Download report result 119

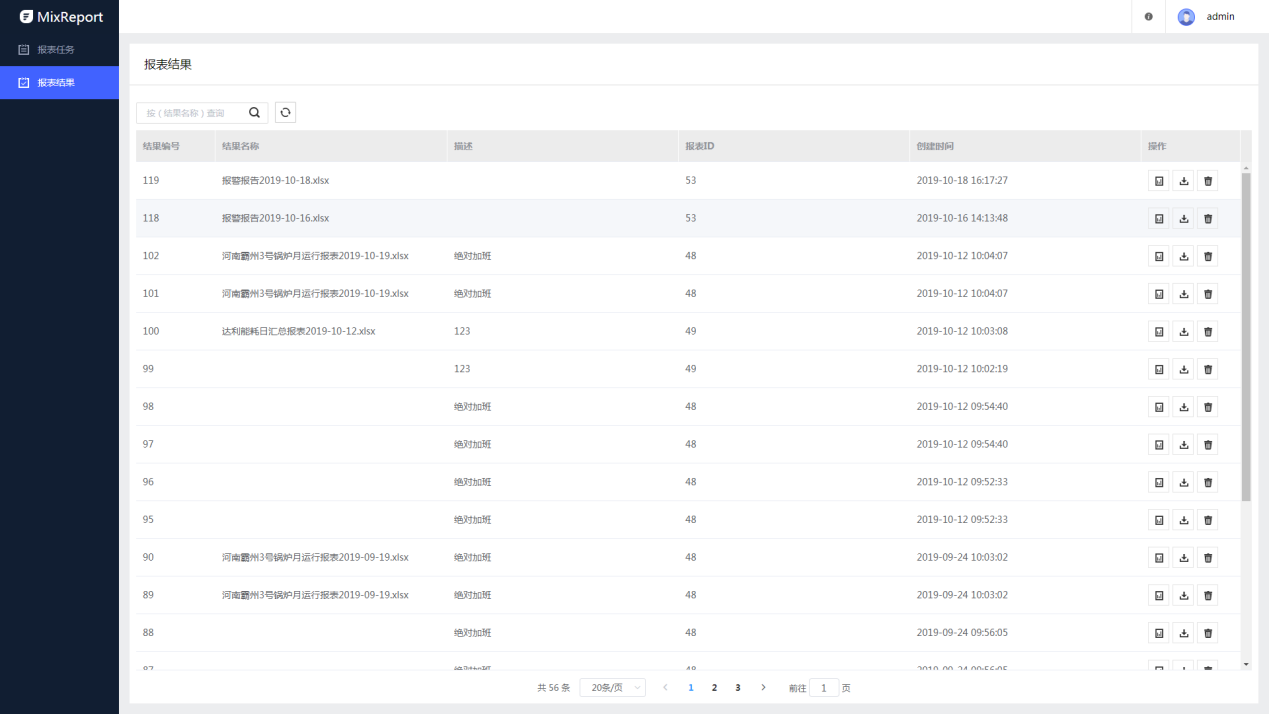(1184, 181)
